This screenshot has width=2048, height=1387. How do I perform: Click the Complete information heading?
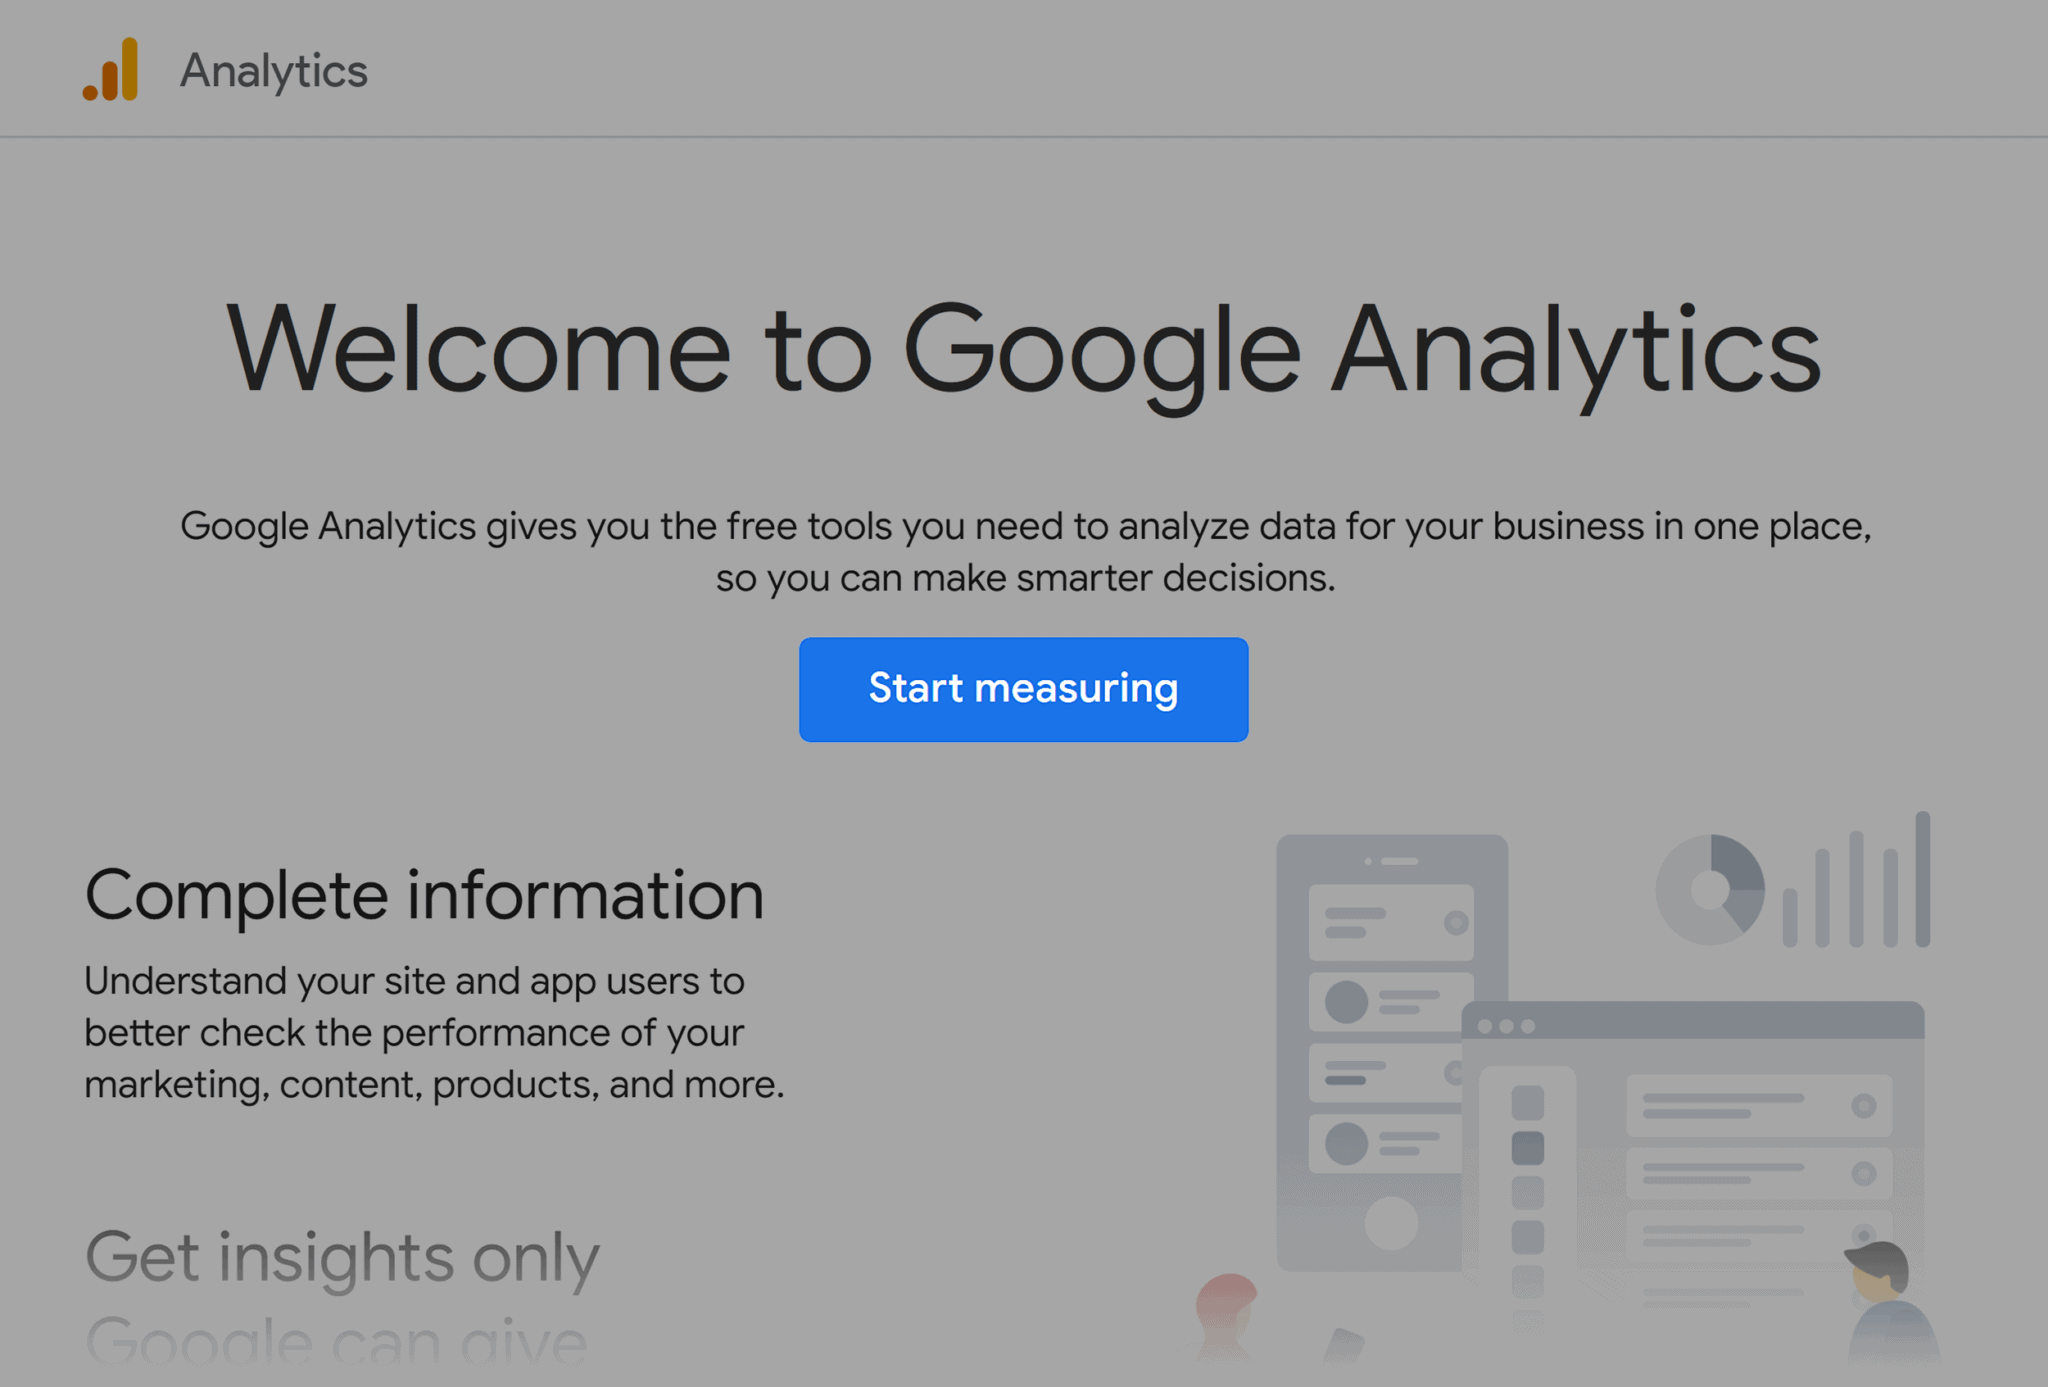tap(424, 893)
